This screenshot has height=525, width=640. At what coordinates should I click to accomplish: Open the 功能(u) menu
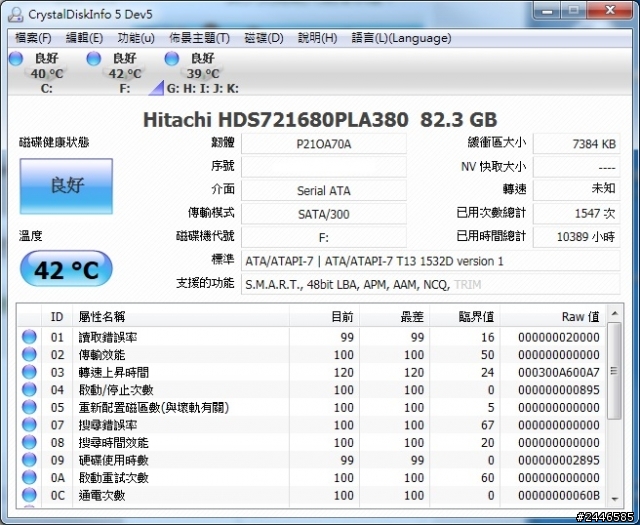click(135, 38)
